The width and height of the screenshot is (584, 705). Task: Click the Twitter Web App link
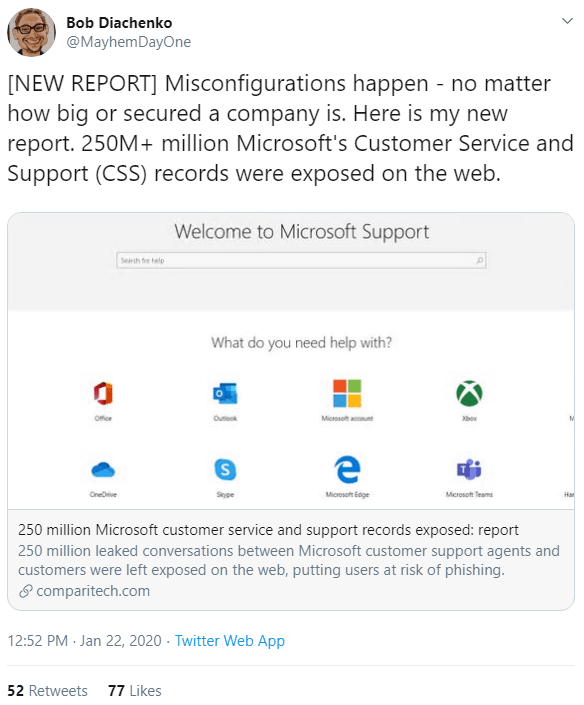(230, 641)
